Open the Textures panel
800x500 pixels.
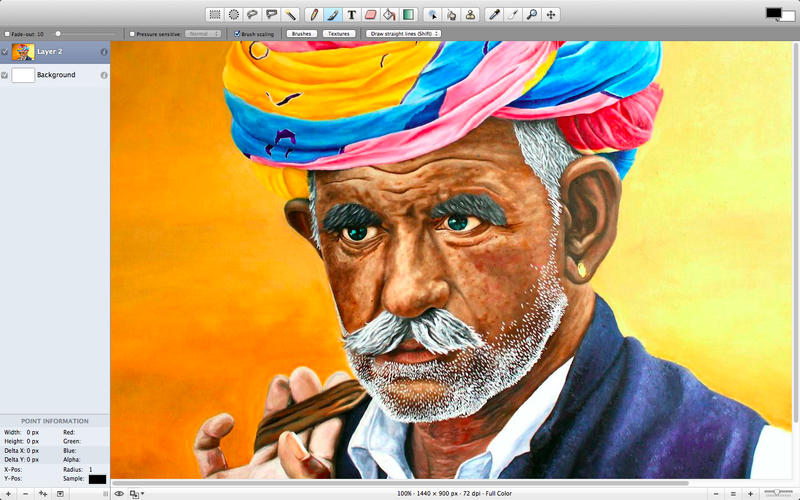339,34
